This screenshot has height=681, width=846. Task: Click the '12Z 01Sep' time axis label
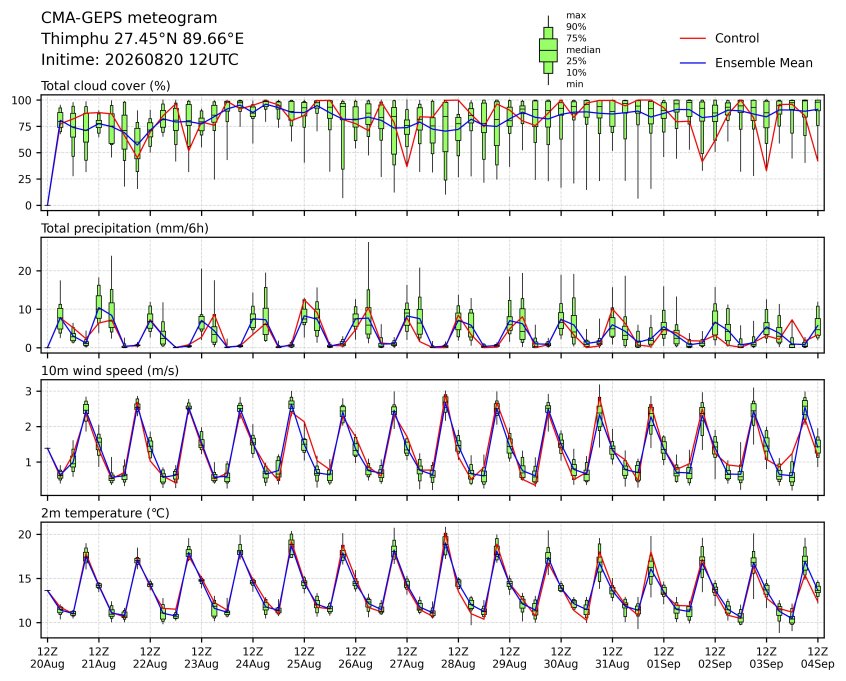(664, 658)
